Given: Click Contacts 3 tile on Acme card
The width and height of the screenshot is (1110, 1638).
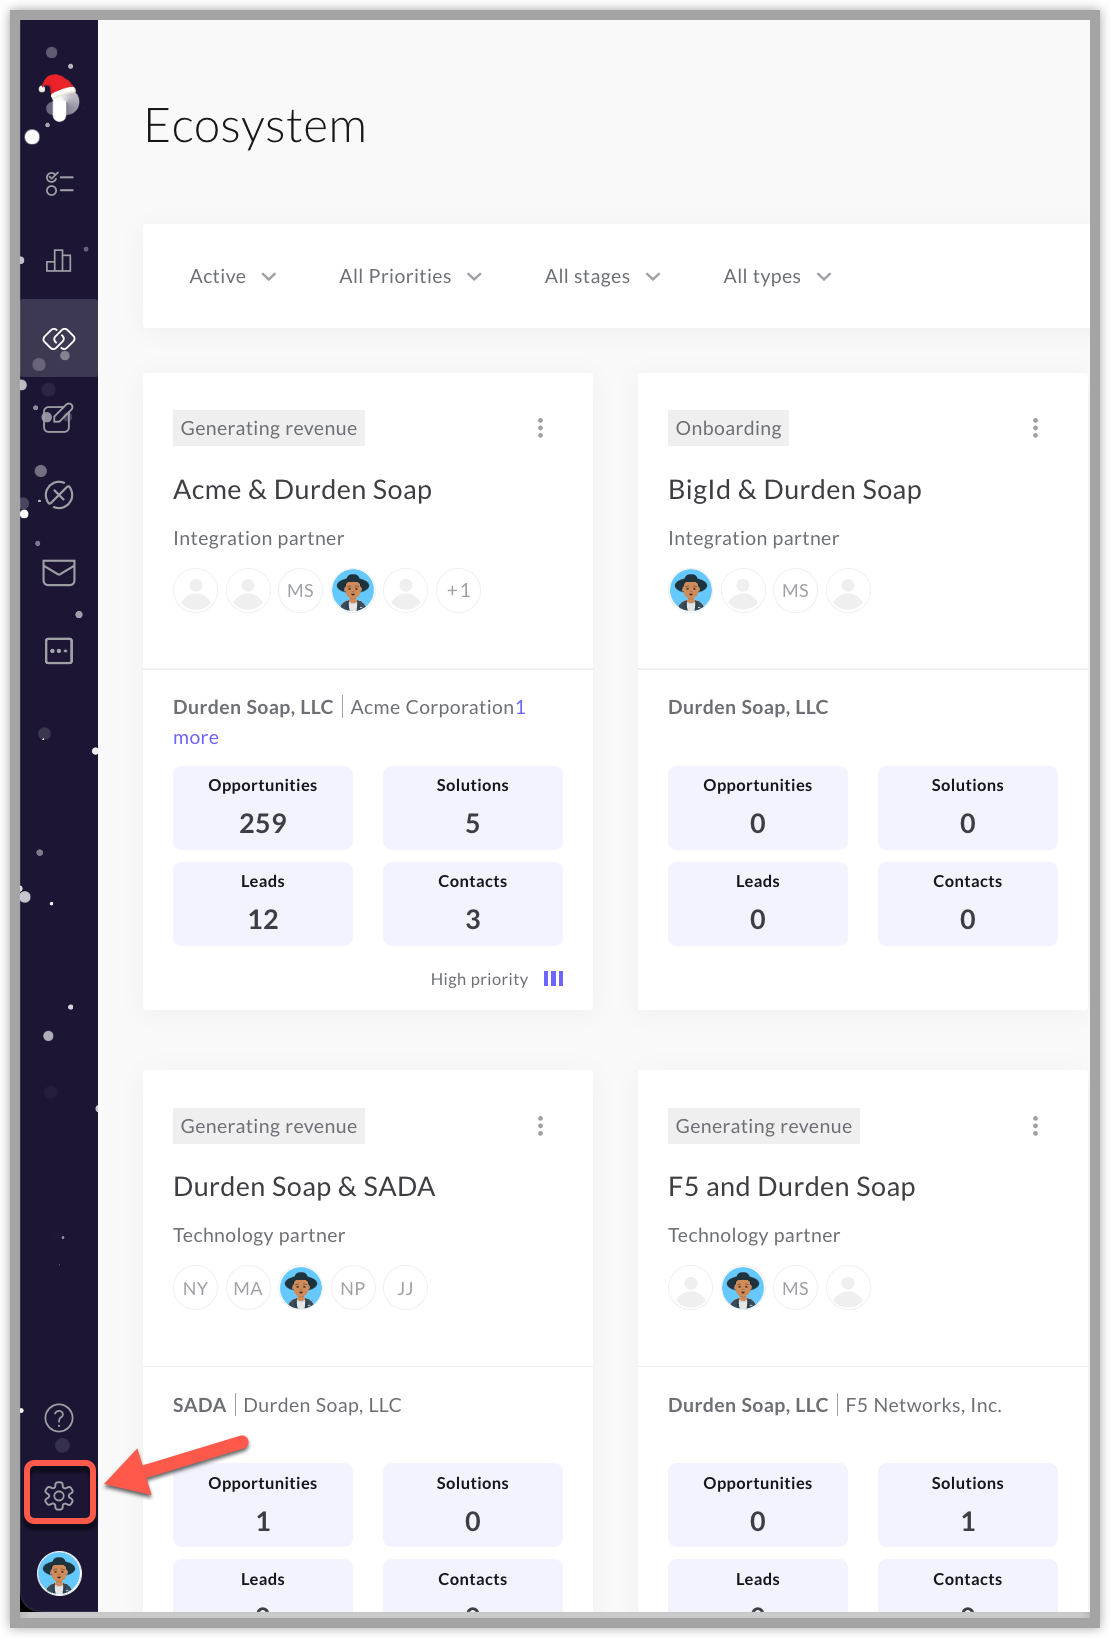Looking at the screenshot, I should point(473,904).
